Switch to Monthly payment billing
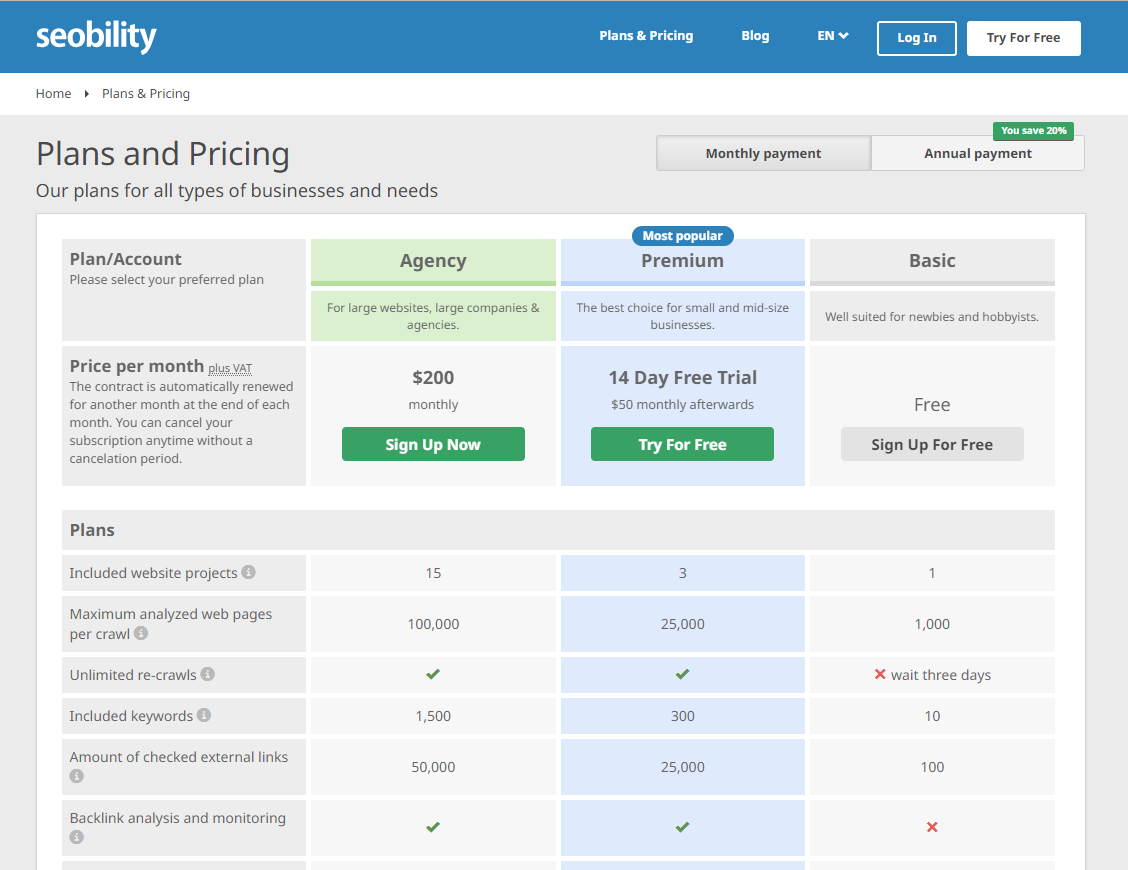 [763, 153]
